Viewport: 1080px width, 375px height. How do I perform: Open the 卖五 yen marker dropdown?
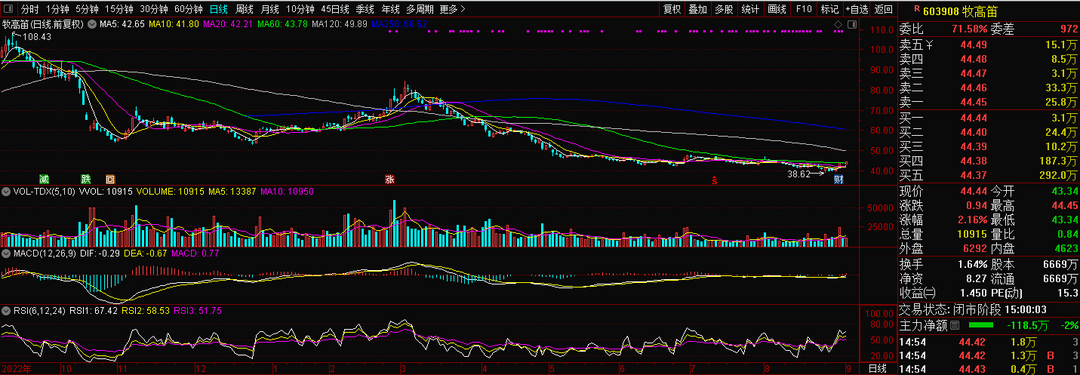click(x=929, y=45)
